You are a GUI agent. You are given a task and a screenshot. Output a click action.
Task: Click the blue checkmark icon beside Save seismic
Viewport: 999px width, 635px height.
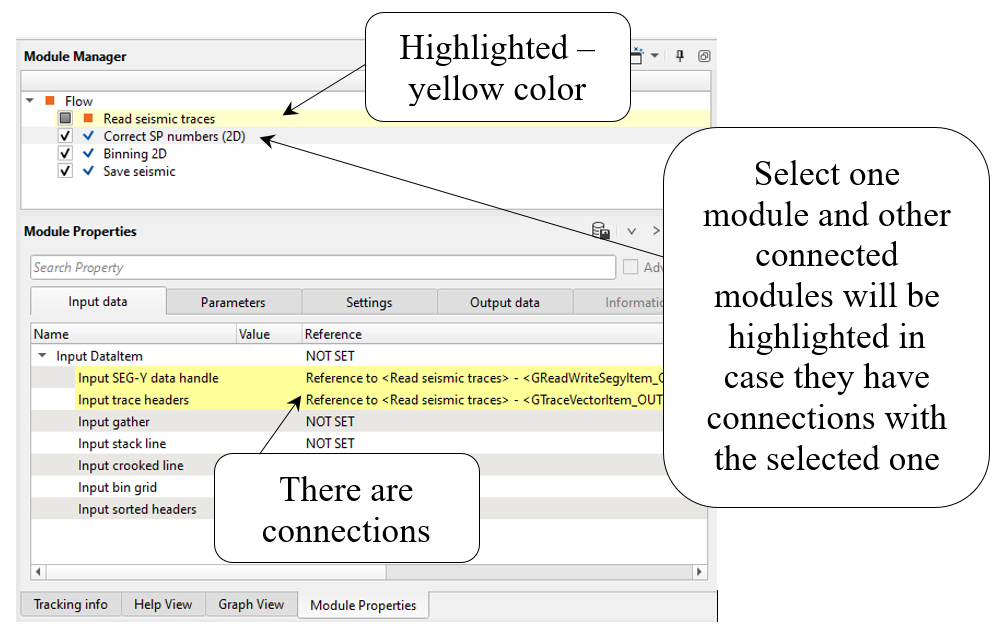(88, 171)
